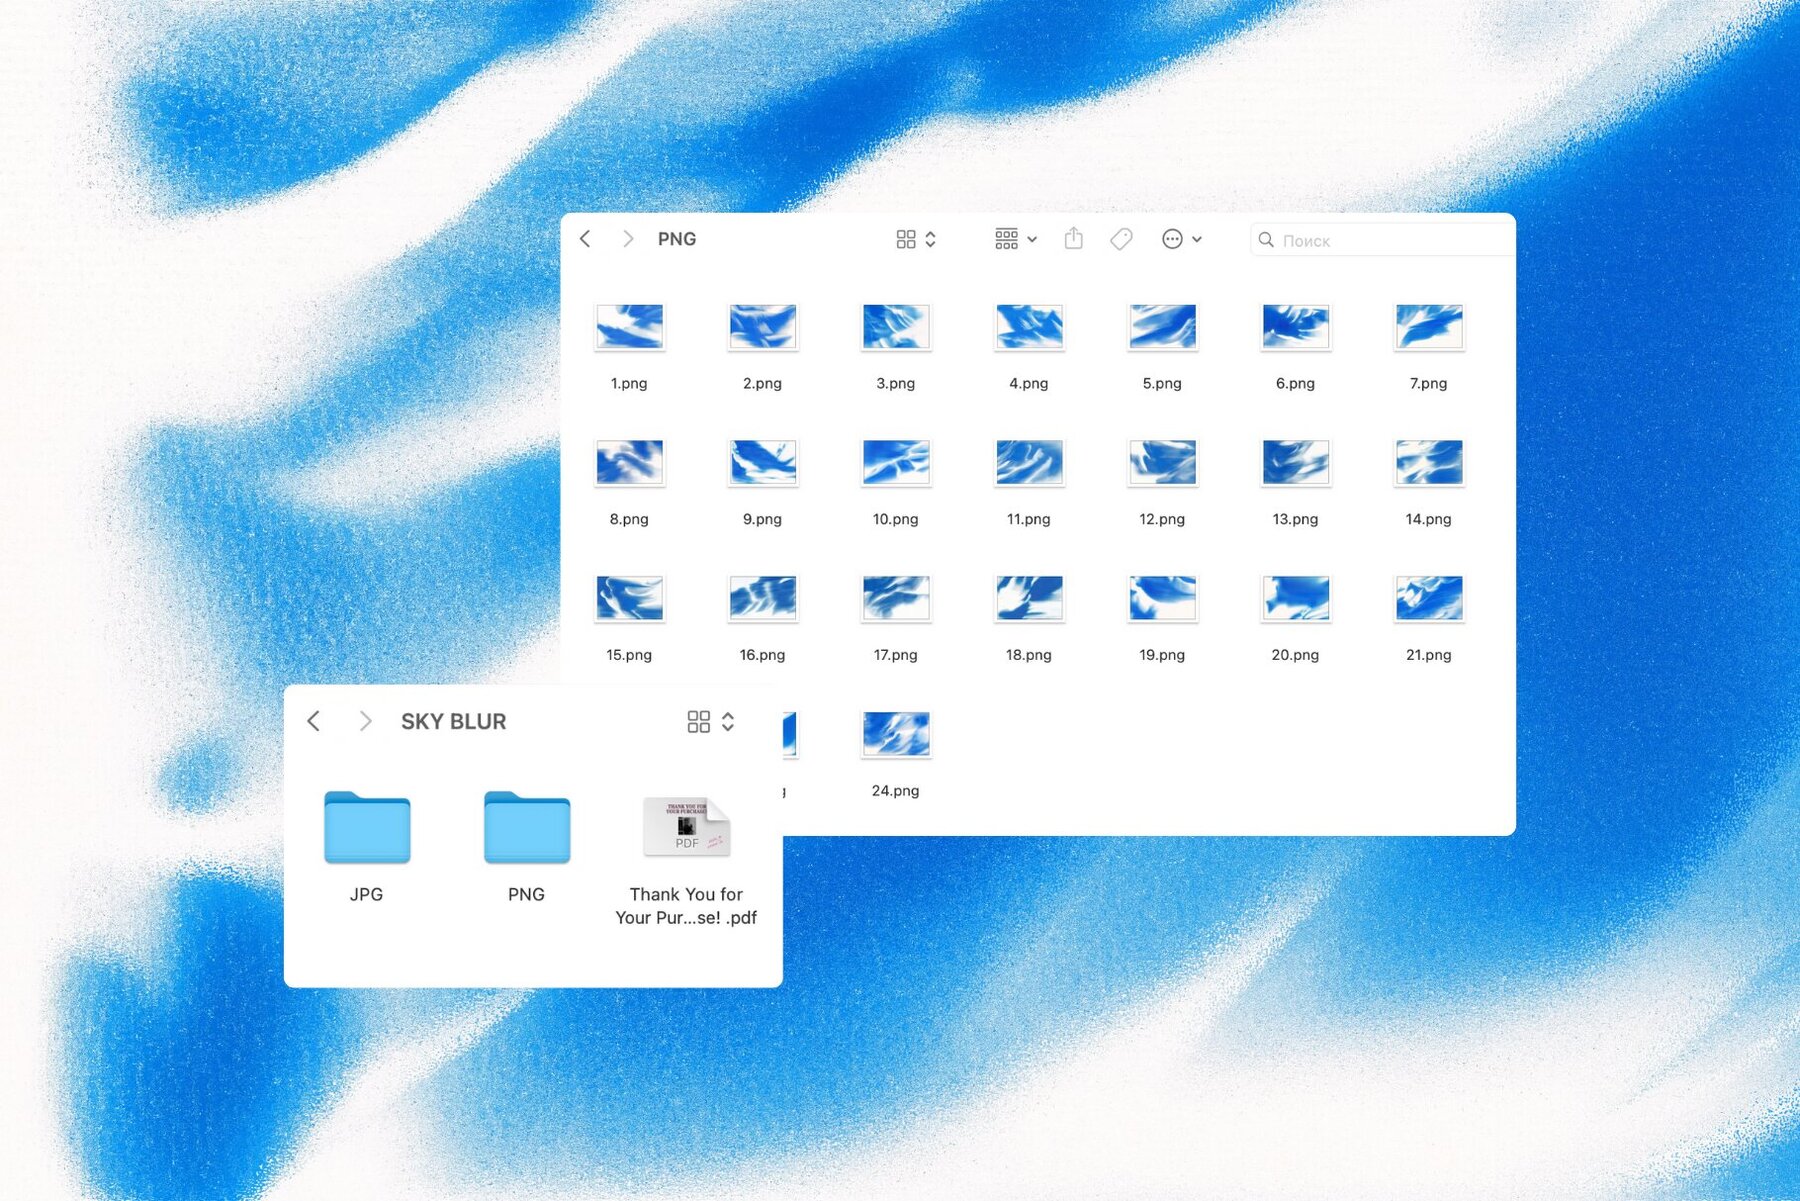Open the view chevrons in SKY BLUR window
The image size is (1800, 1201).
(728, 721)
